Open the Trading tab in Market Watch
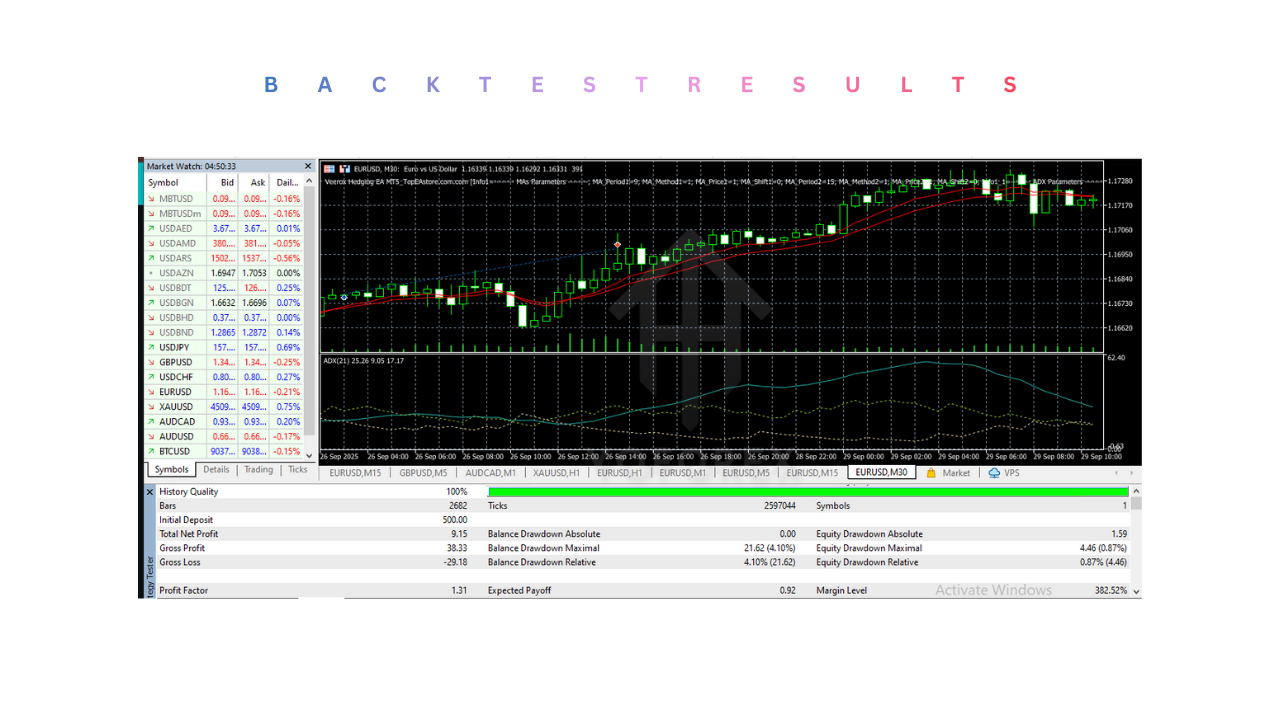 tap(258, 470)
